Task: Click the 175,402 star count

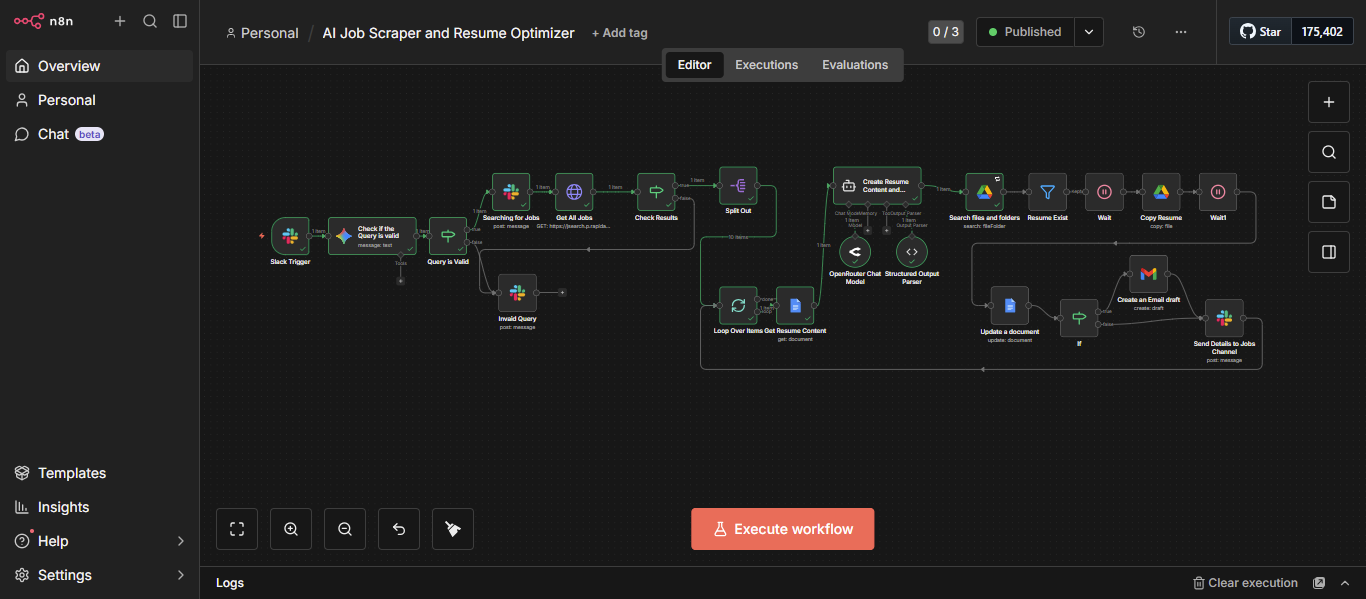Action: pos(1322,32)
